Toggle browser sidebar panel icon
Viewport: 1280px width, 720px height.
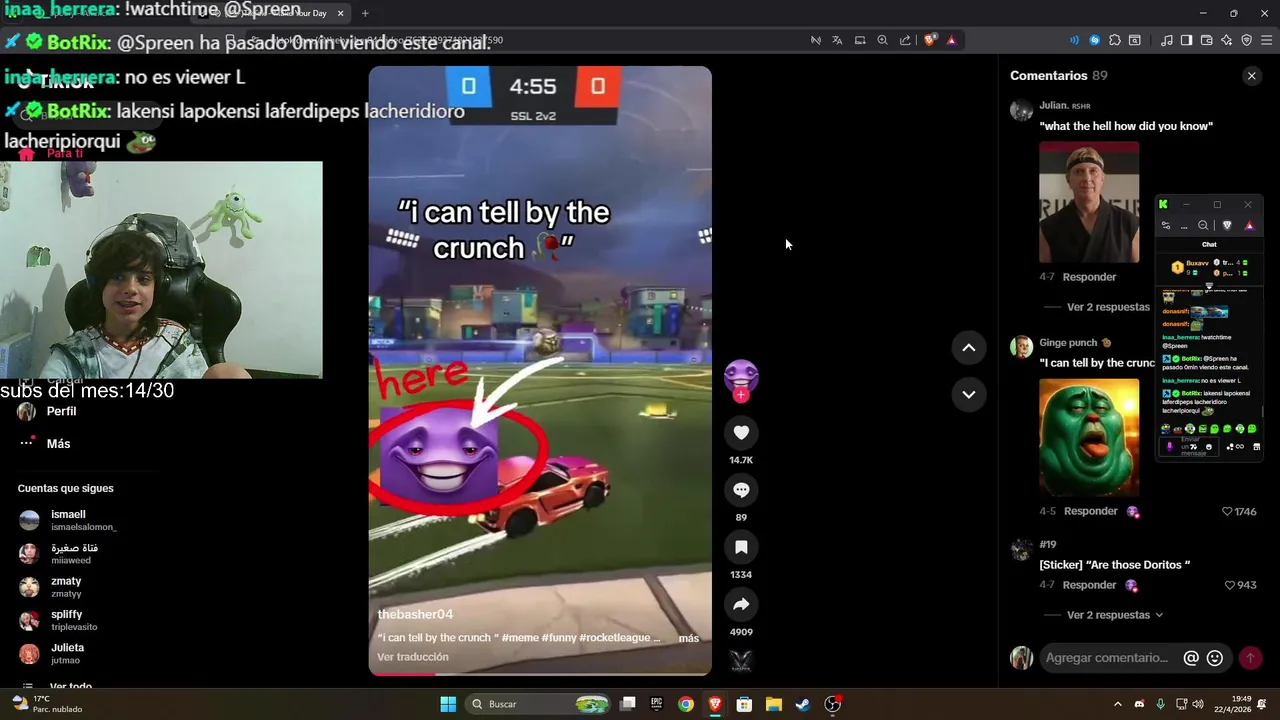point(1186,40)
